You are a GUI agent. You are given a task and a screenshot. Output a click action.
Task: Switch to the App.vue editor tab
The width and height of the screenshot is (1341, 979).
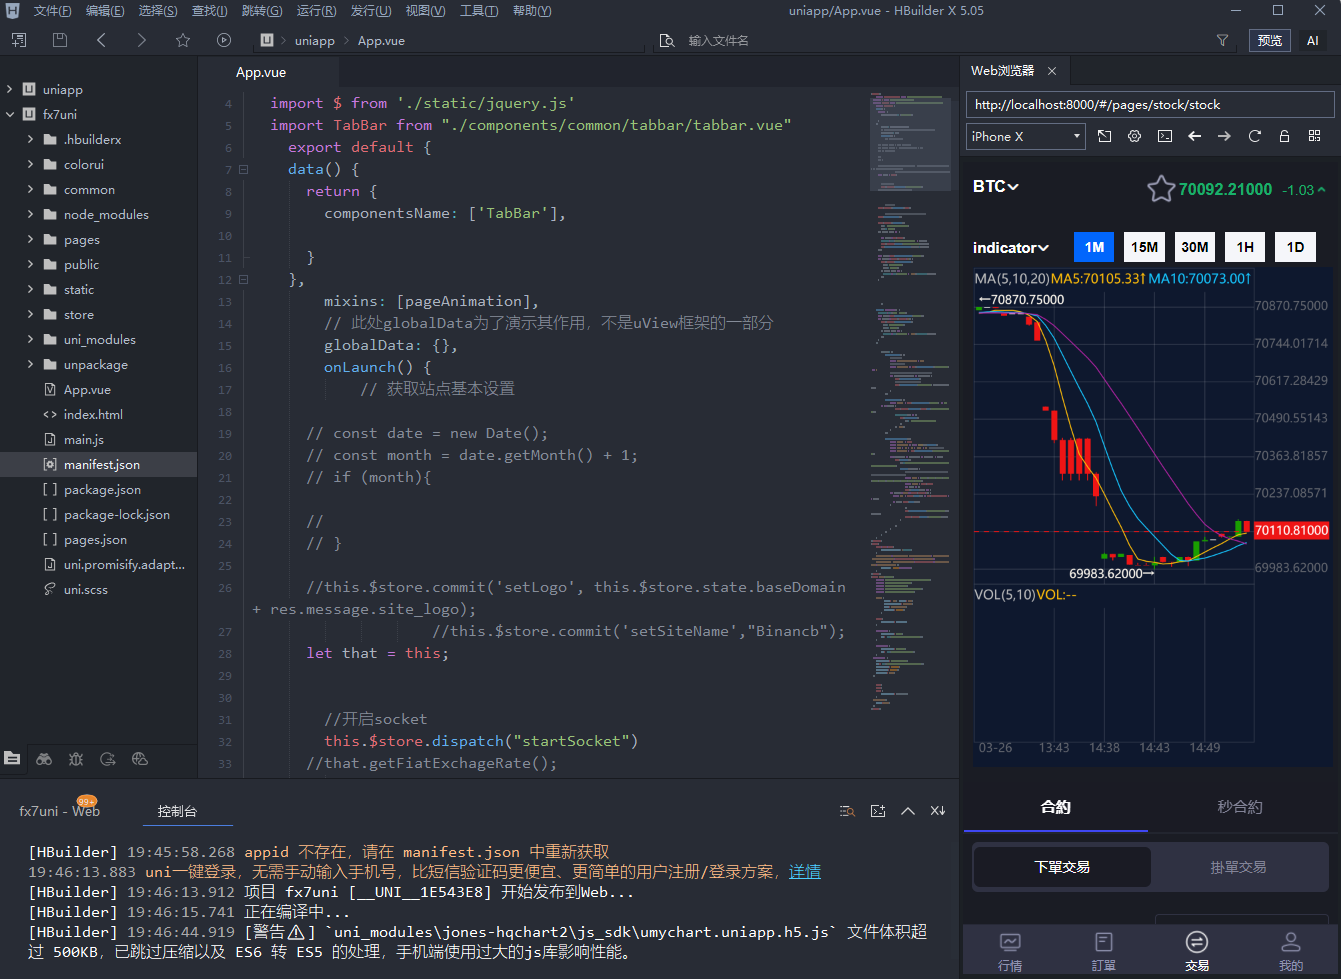click(x=261, y=72)
